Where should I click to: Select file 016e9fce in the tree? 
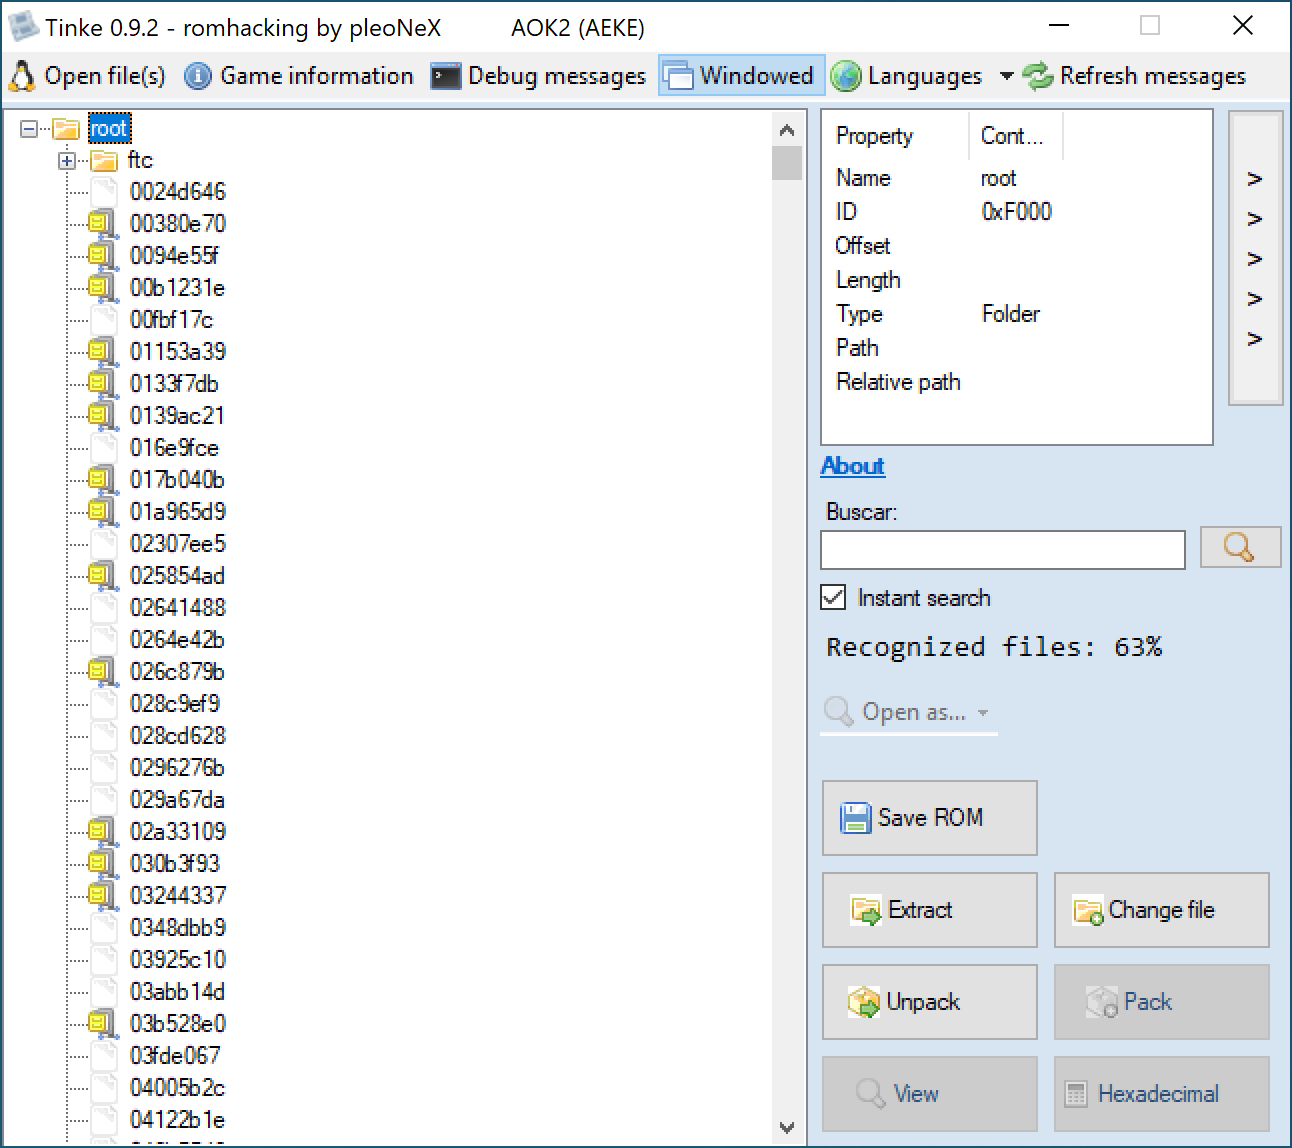click(174, 448)
